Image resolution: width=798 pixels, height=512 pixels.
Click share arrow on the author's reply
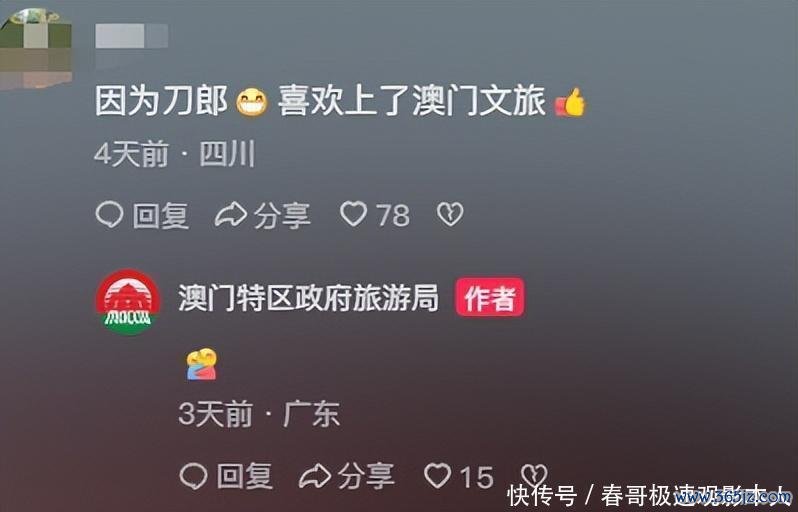(315, 476)
